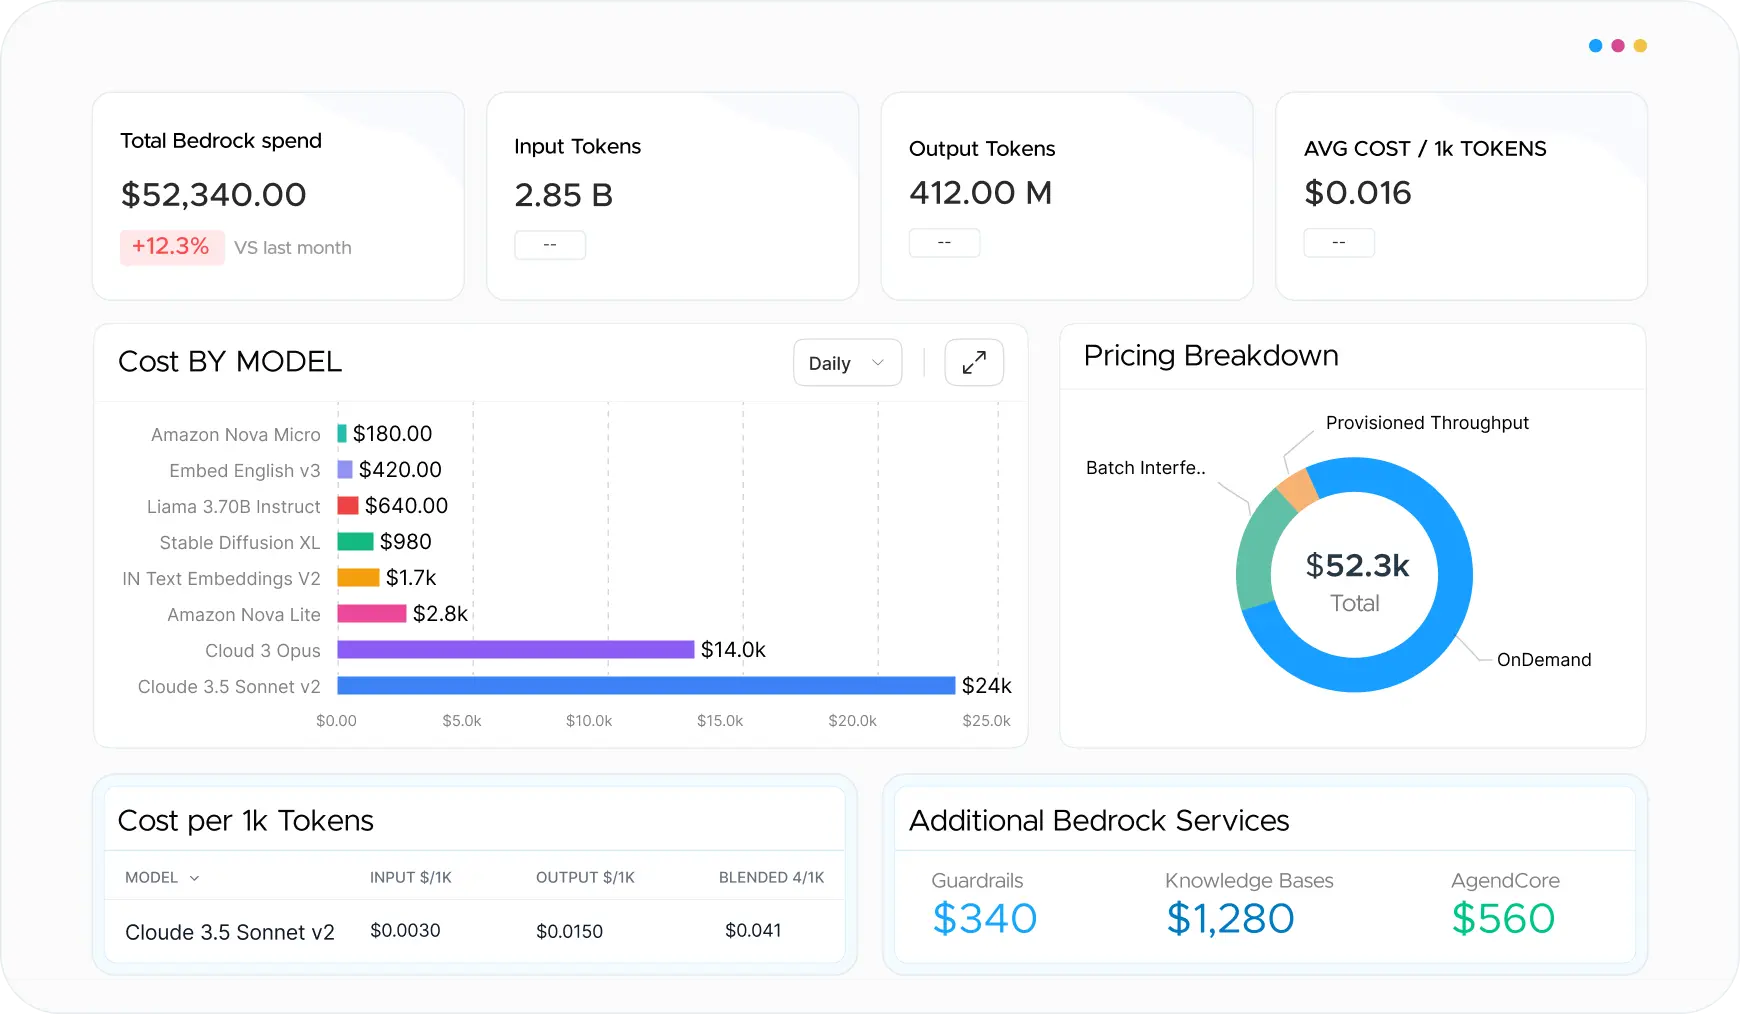The height and width of the screenshot is (1014, 1740).
Task: Click the $0.0030 input price cell
Action: point(405,931)
